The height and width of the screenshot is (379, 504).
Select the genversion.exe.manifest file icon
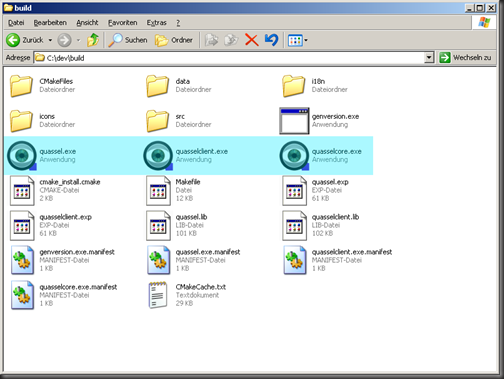click(x=22, y=260)
